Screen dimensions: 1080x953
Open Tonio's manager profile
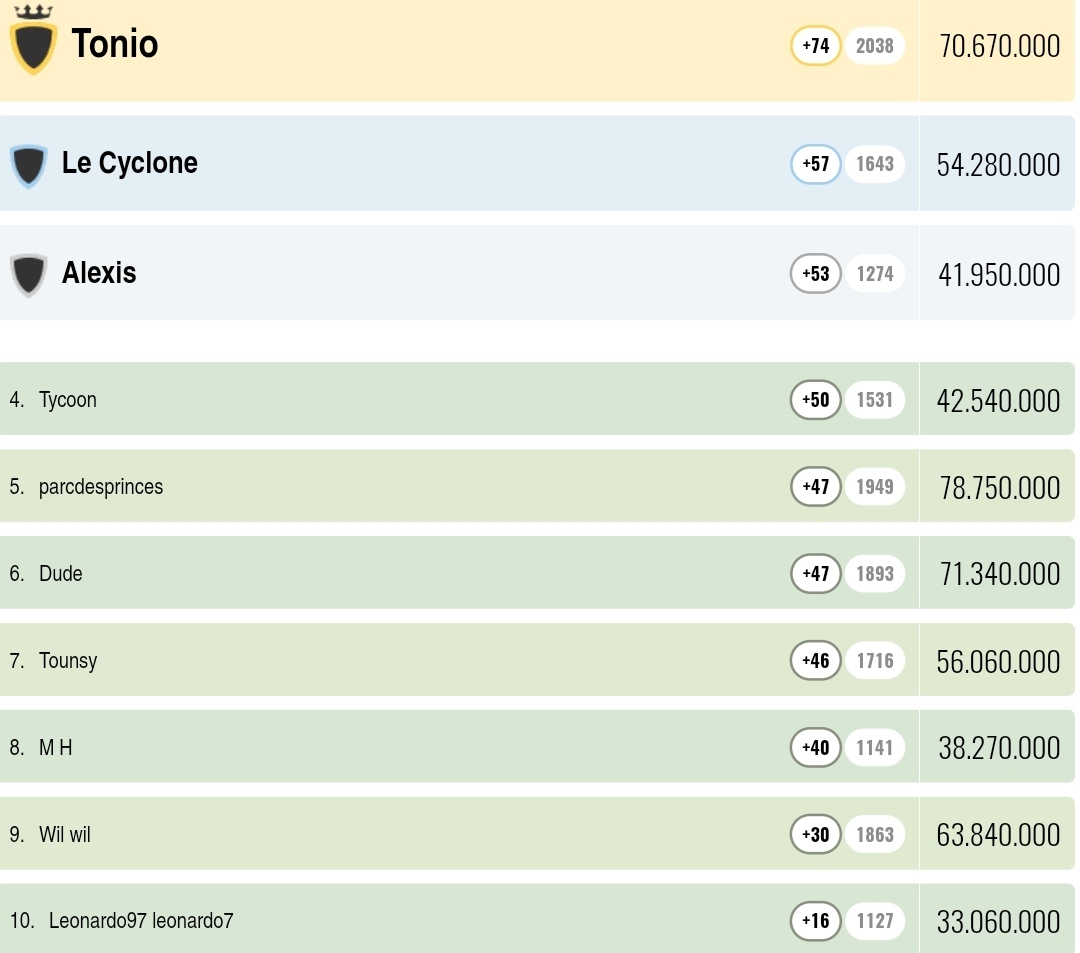point(115,45)
